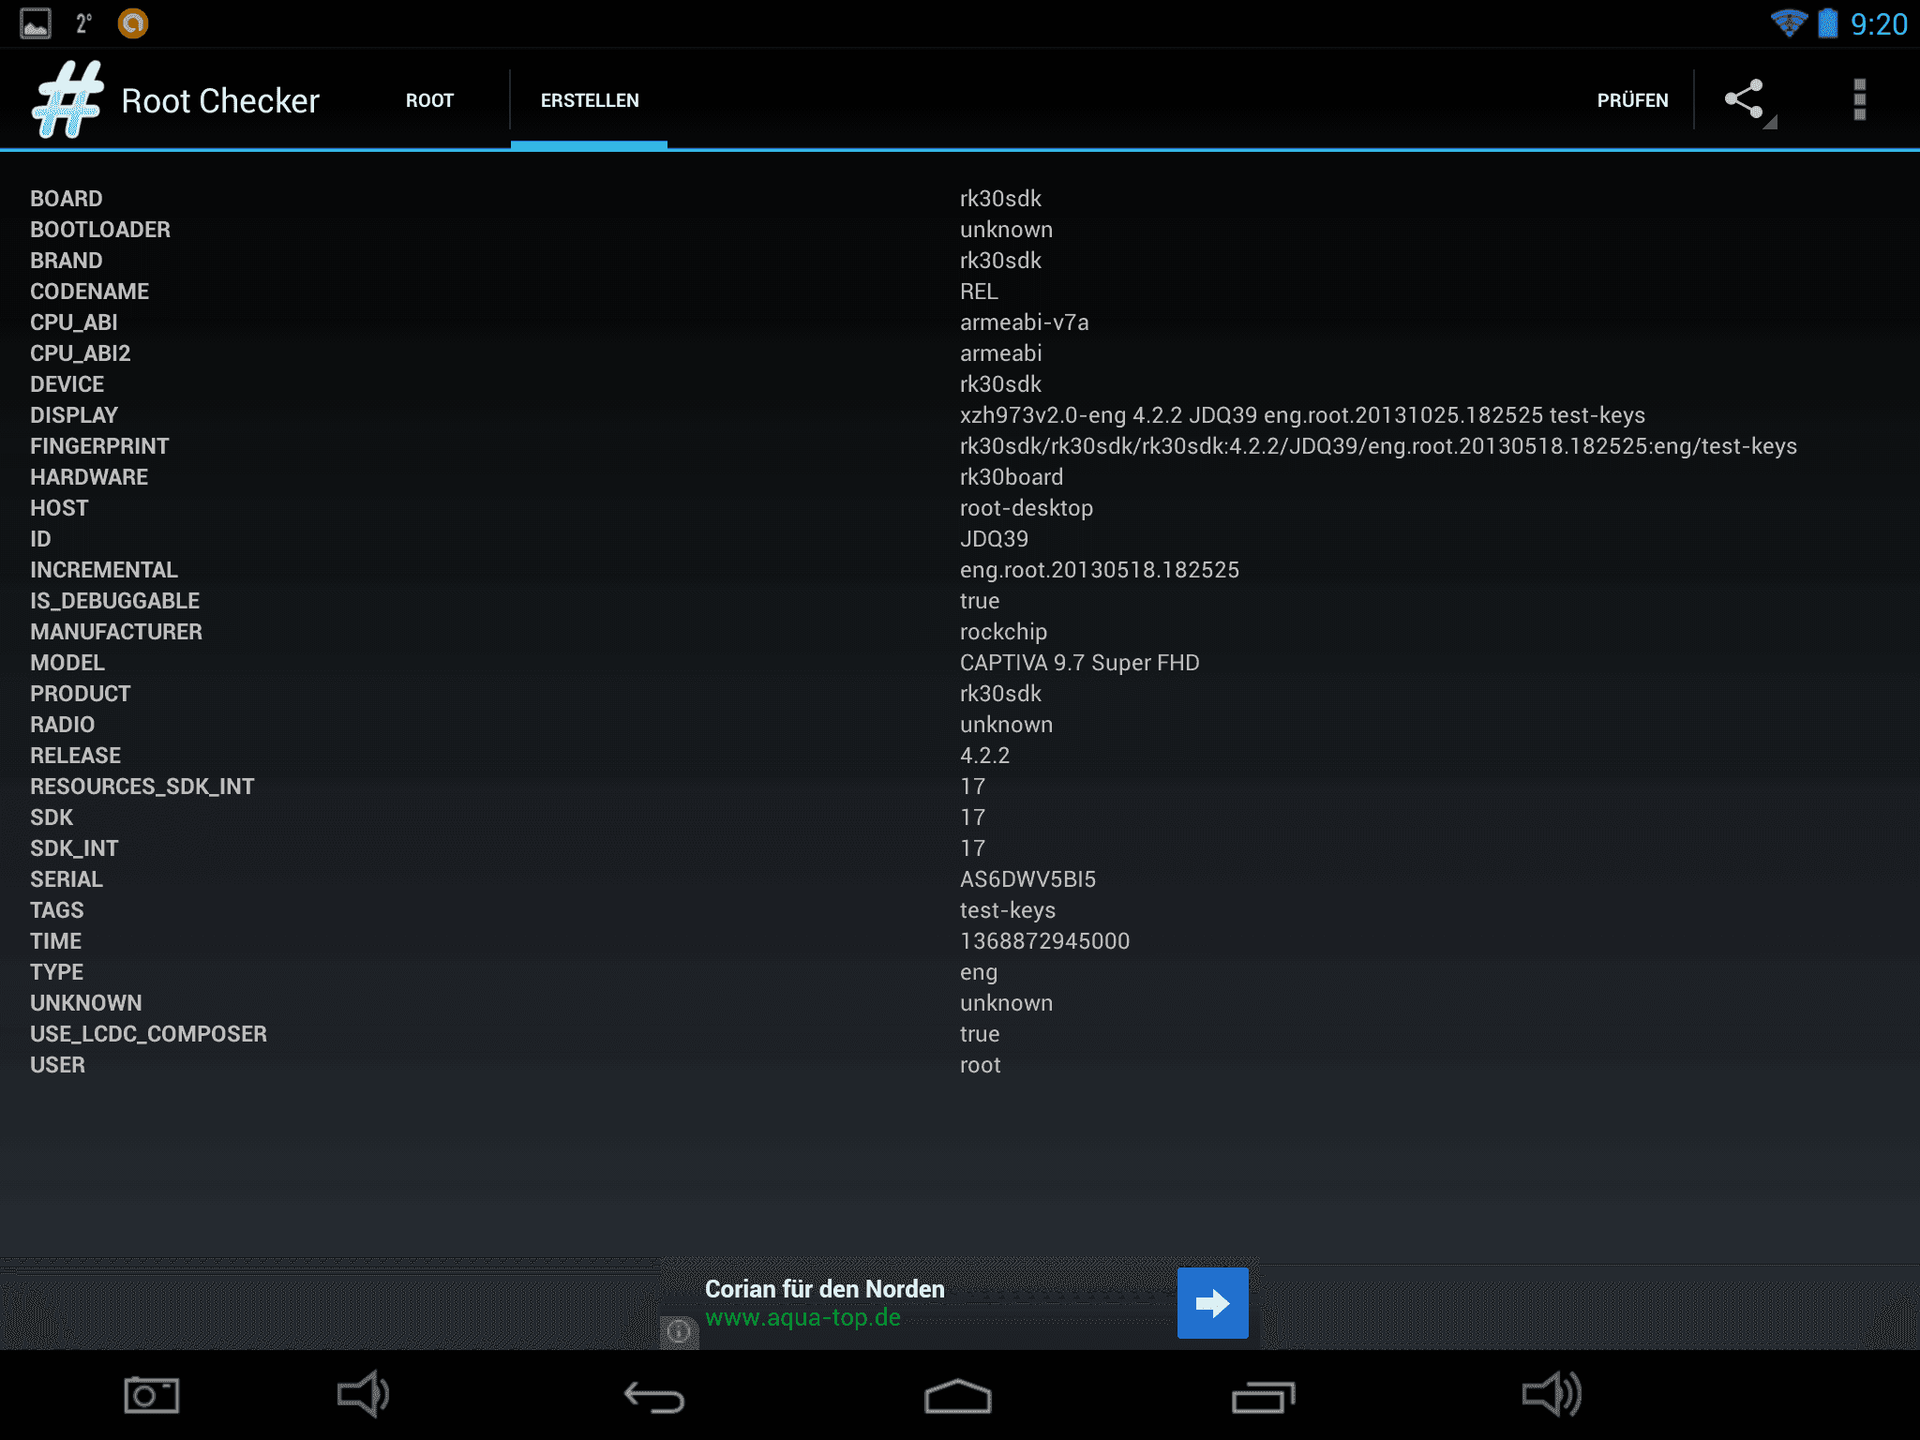Screen dimensions: 1920x1440
Task: Select the HARDWARE value rk30board
Action: pos(1011,478)
